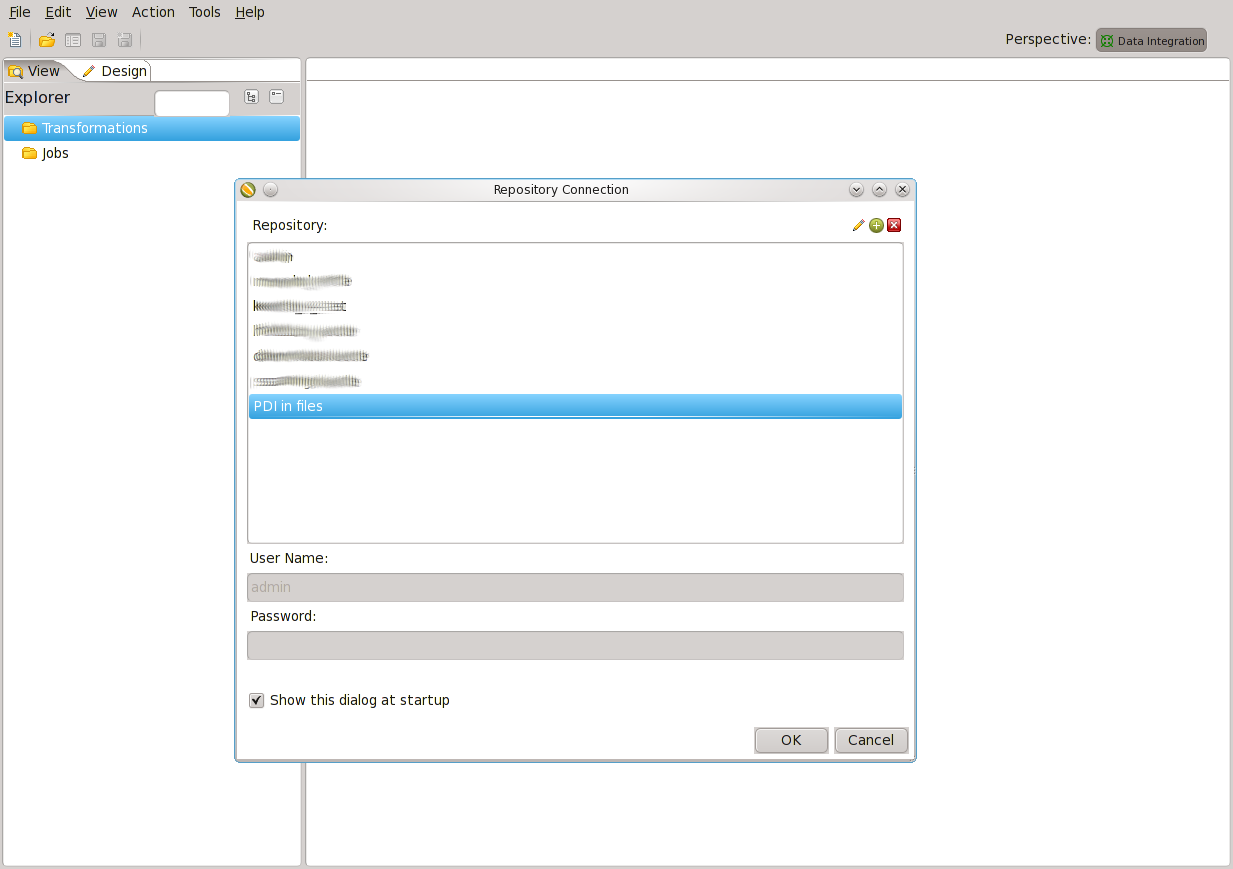Screen dimensions: 1233x869
Task: Click the up chevron in dialog titlebar
Action: [x=879, y=190]
